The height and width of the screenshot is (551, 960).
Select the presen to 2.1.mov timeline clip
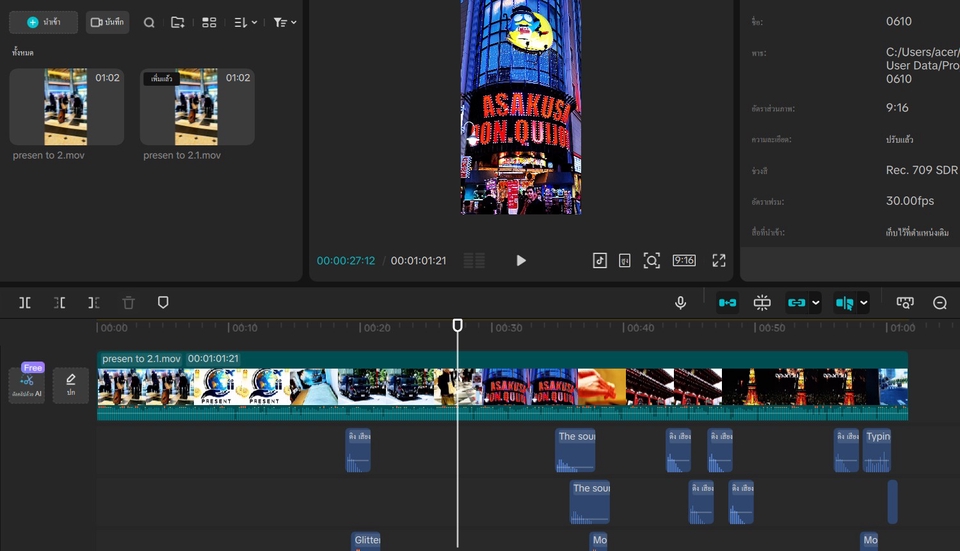[502, 386]
